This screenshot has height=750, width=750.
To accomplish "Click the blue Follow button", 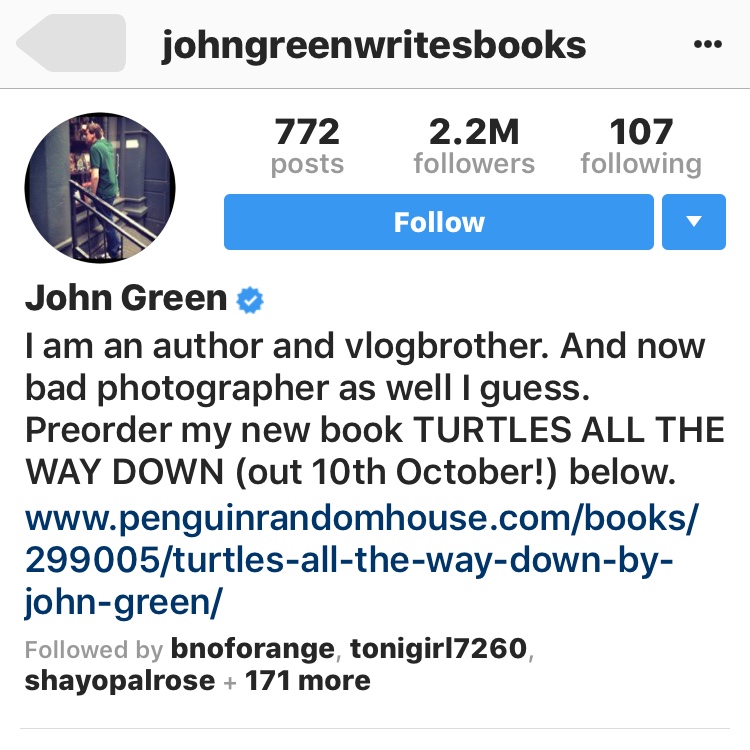I will tap(439, 222).
